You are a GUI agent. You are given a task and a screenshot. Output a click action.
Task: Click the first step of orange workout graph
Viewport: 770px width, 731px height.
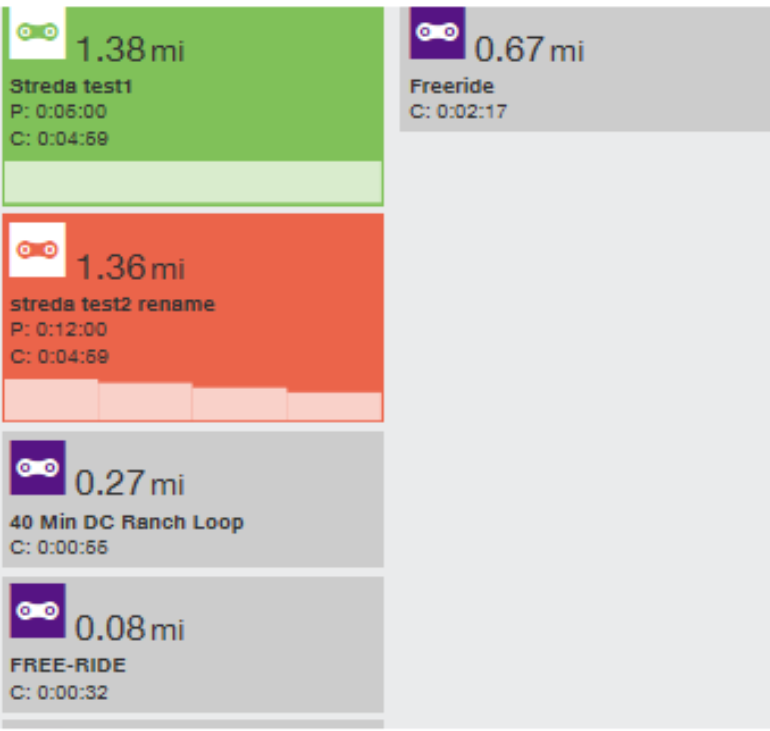tap(51, 399)
